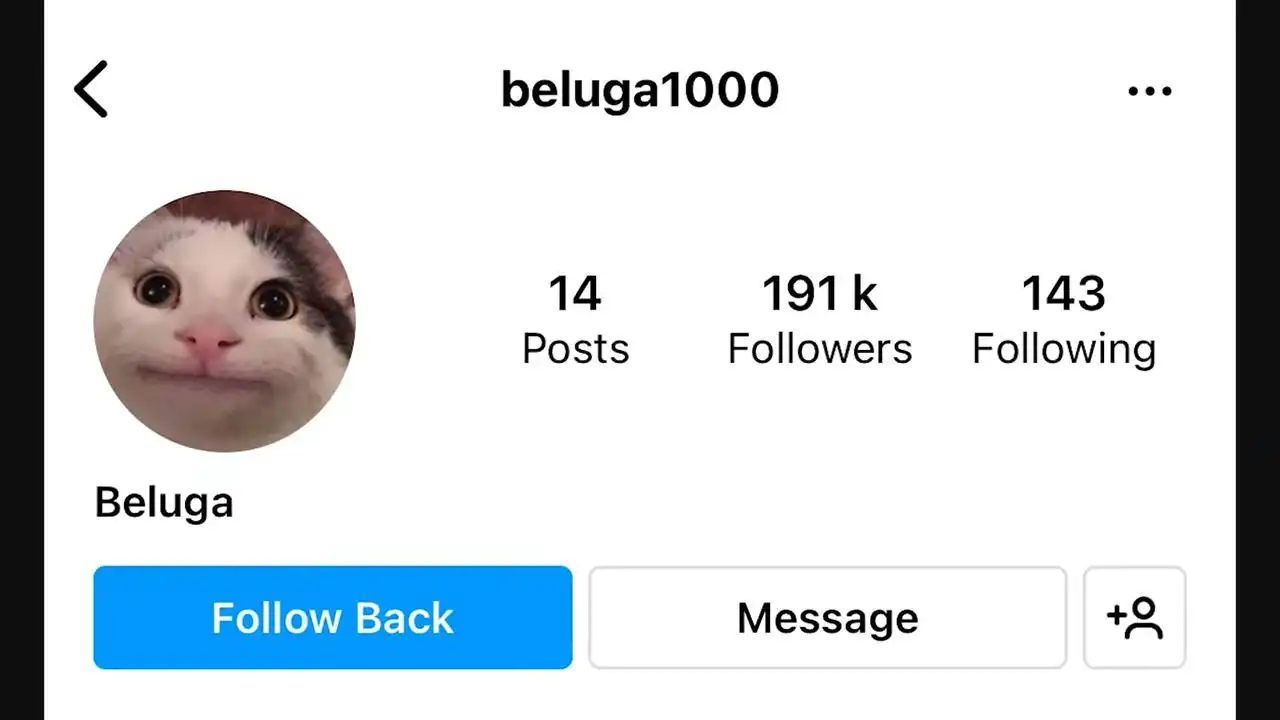Open the Posts label
The height and width of the screenshot is (720, 1280).
pos(575,349)
